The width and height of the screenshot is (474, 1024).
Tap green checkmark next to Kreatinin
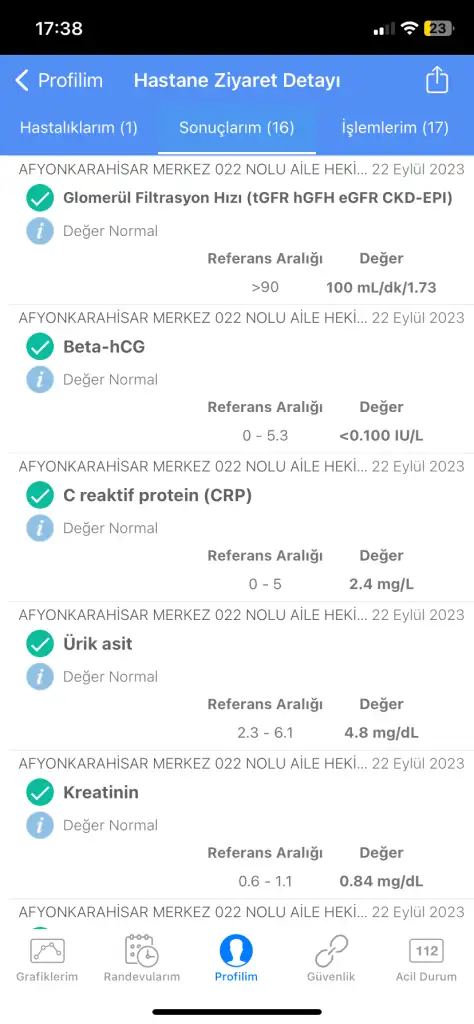[40, 793]
